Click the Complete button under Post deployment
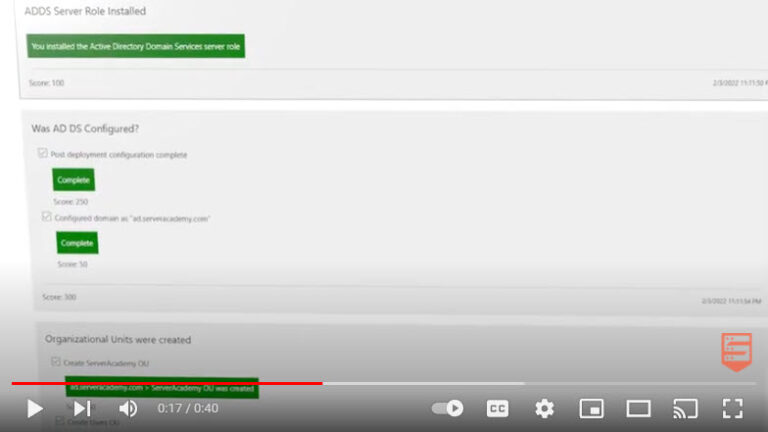 click(x=74, y=180)
